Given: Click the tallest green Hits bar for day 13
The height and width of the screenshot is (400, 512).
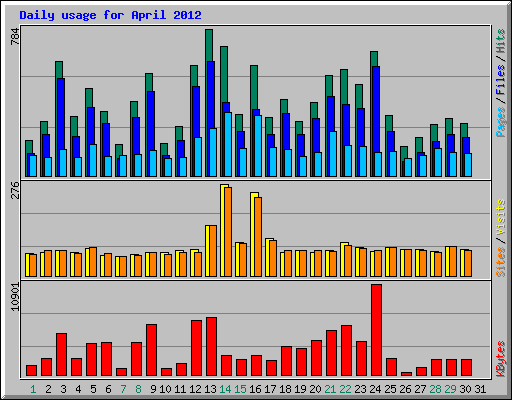Looking at the screenshot, I should 209,45.
